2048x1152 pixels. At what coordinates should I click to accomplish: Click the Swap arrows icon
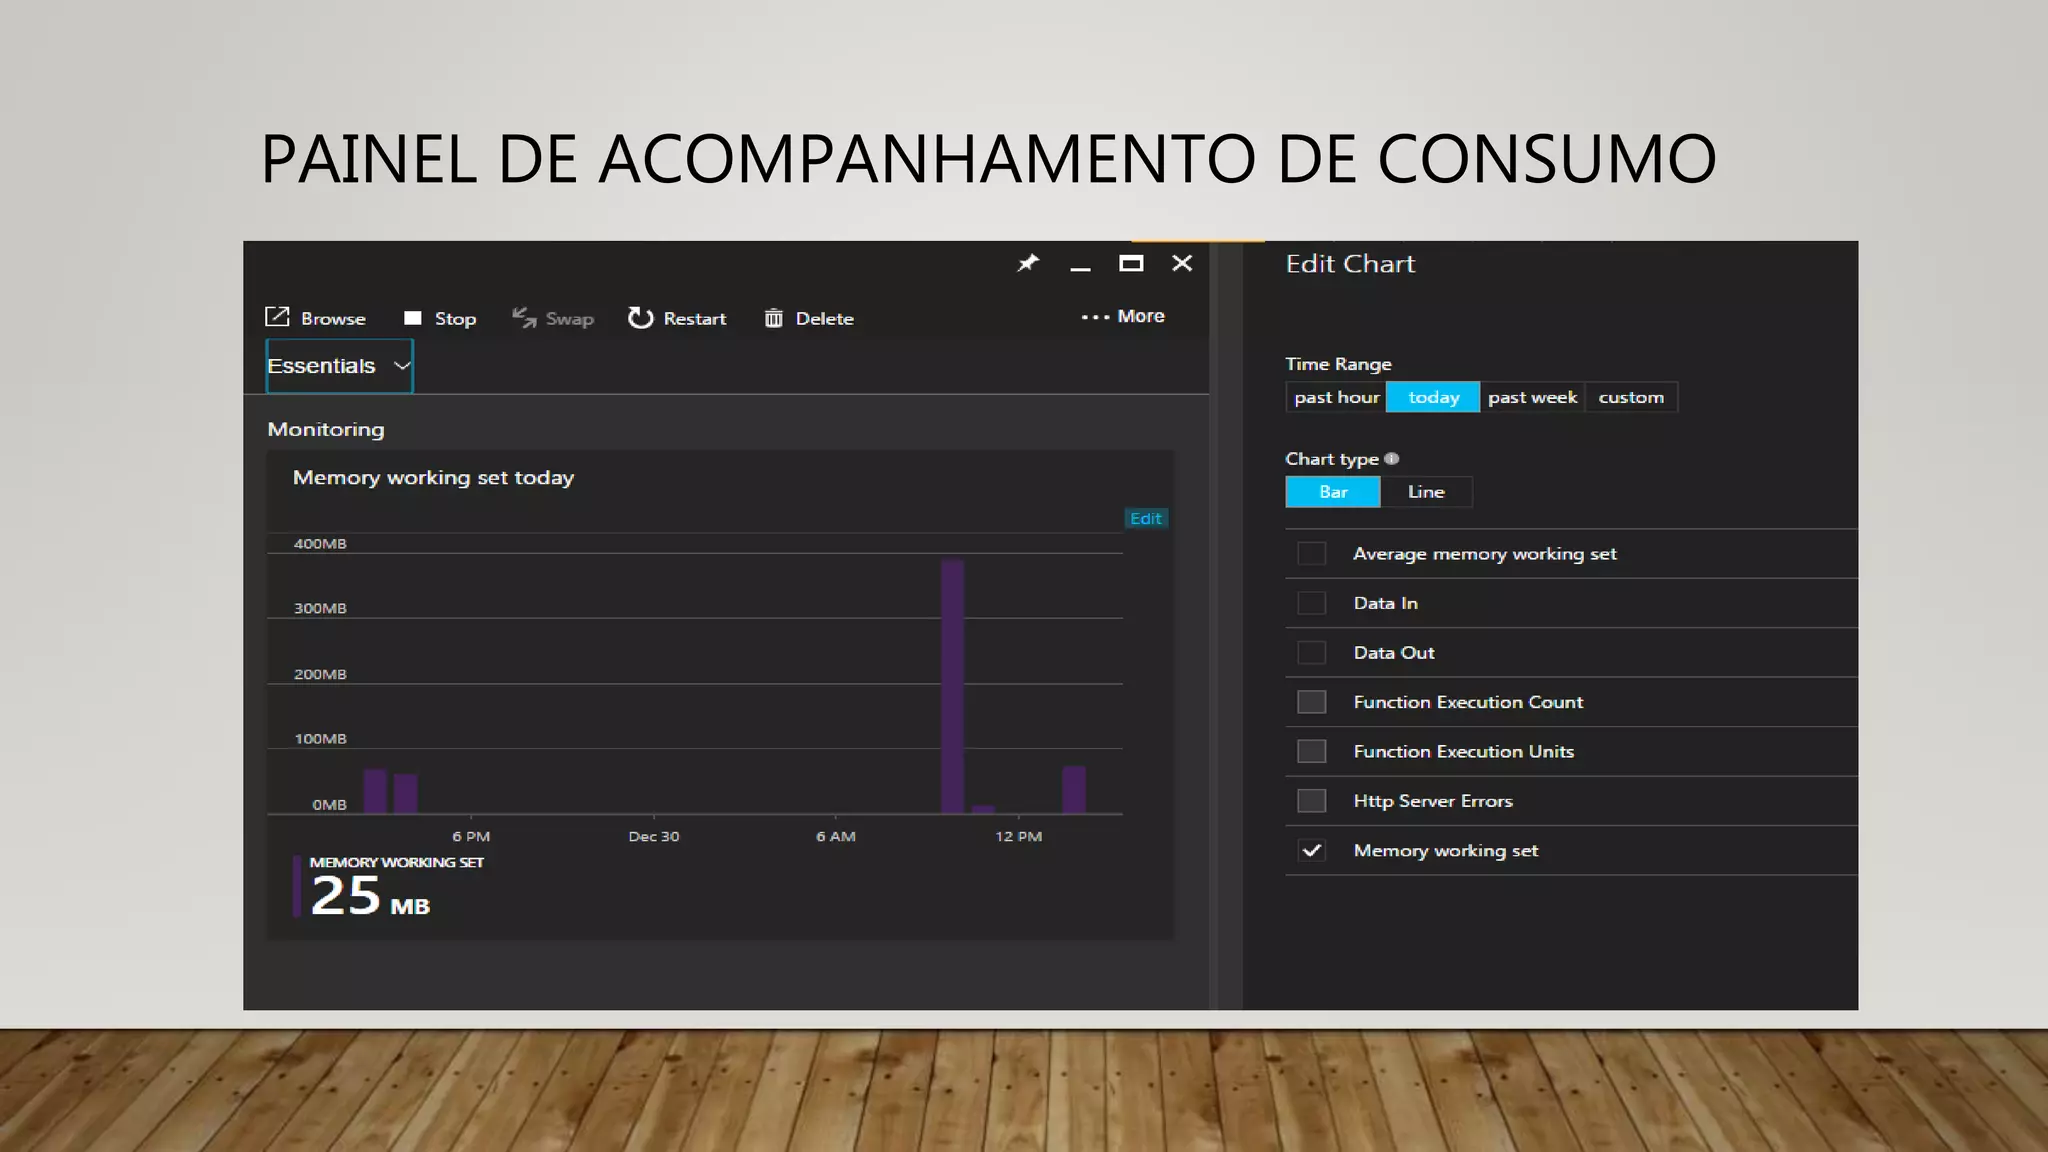click(525, 318)
